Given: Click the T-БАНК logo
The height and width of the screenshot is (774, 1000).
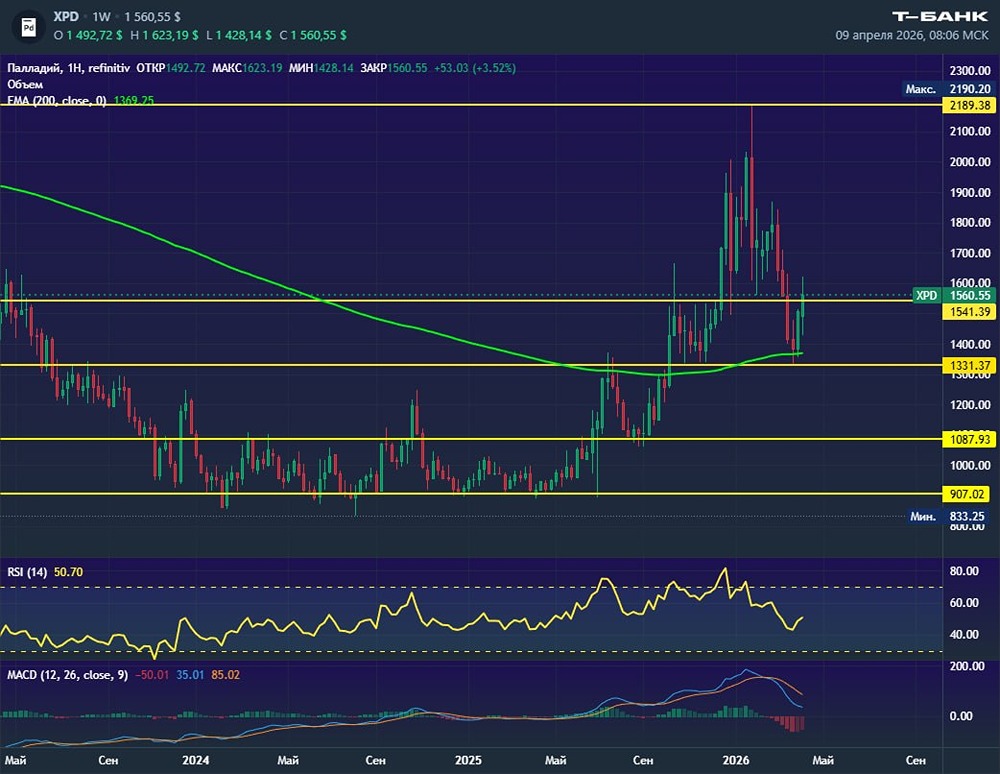Looking at the screenshot, I should click(939, 16).
